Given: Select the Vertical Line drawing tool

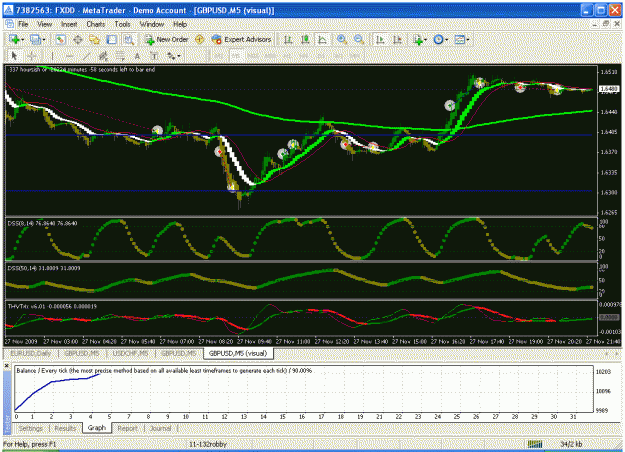Looking at the screenshot, I should 52,56.
